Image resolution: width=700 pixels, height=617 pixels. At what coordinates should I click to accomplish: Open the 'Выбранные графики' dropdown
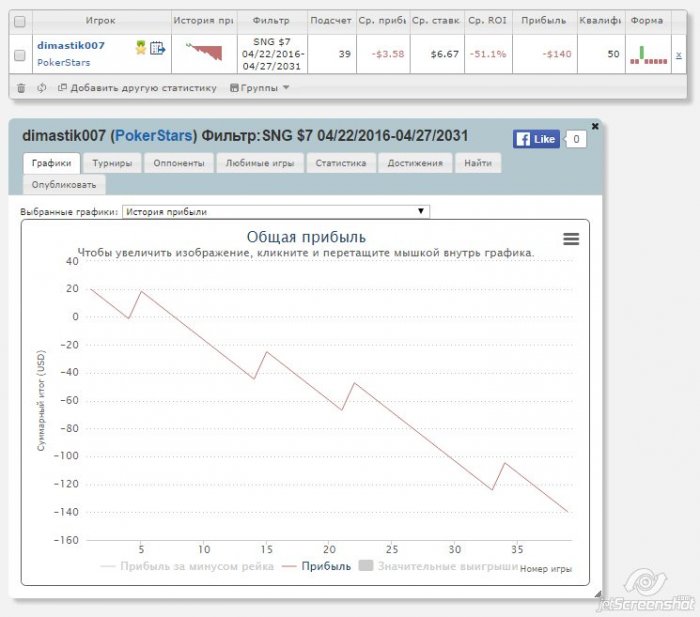[276, 211]
